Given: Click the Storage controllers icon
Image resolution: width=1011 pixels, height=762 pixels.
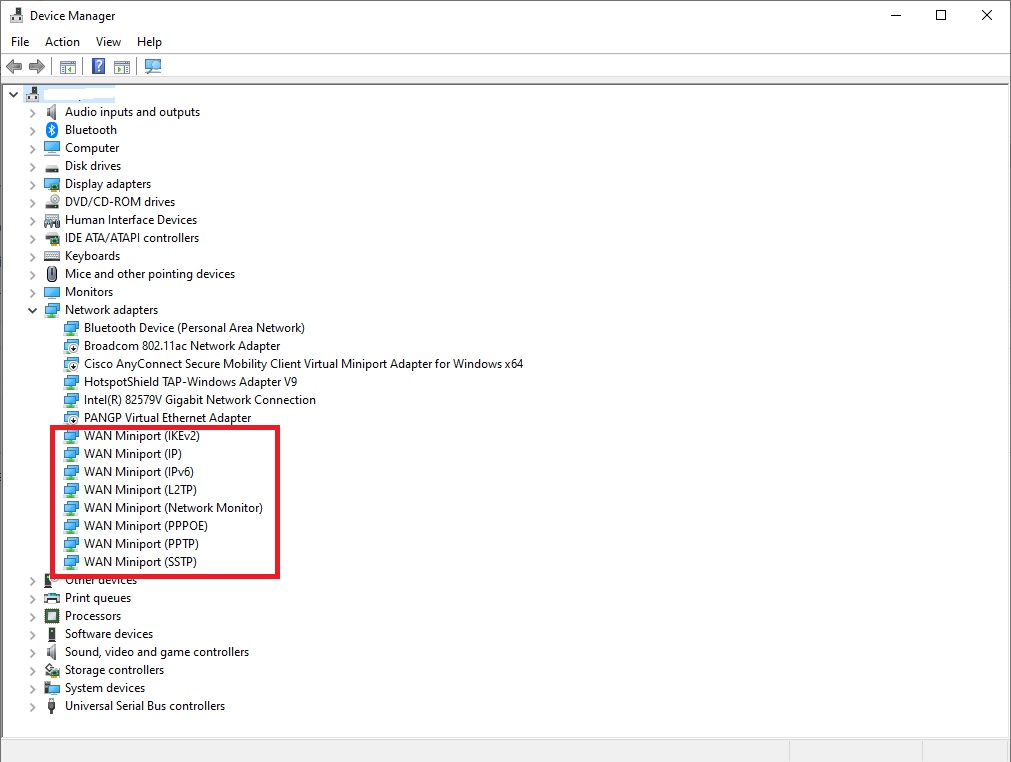Looking at the screenshot, I should pyautogui.click(x=52, y=670).
